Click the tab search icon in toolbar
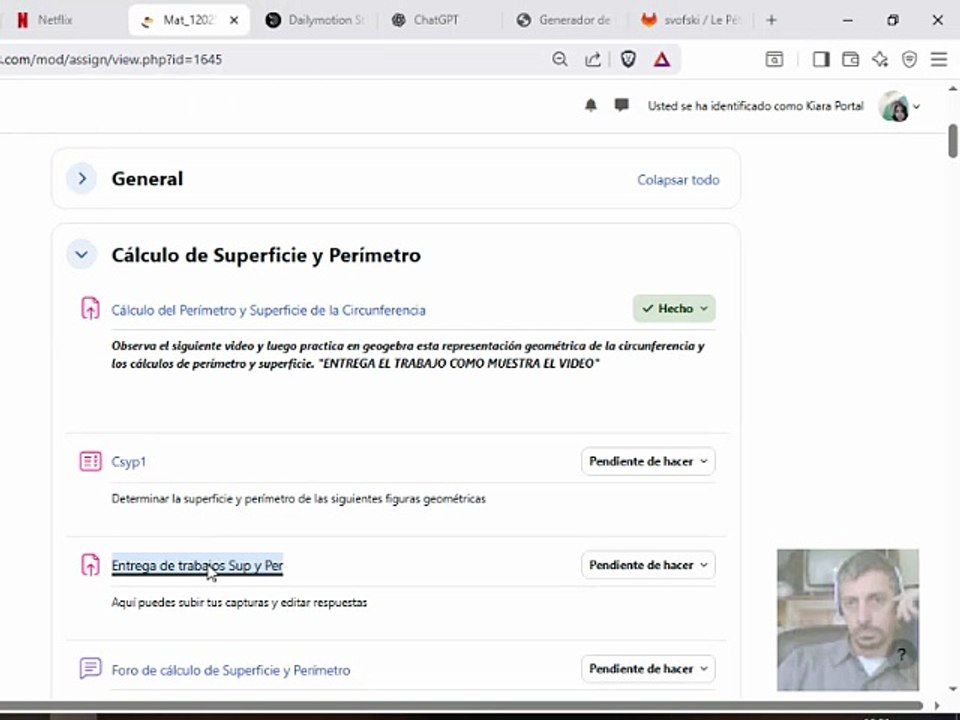 [774, 59]
